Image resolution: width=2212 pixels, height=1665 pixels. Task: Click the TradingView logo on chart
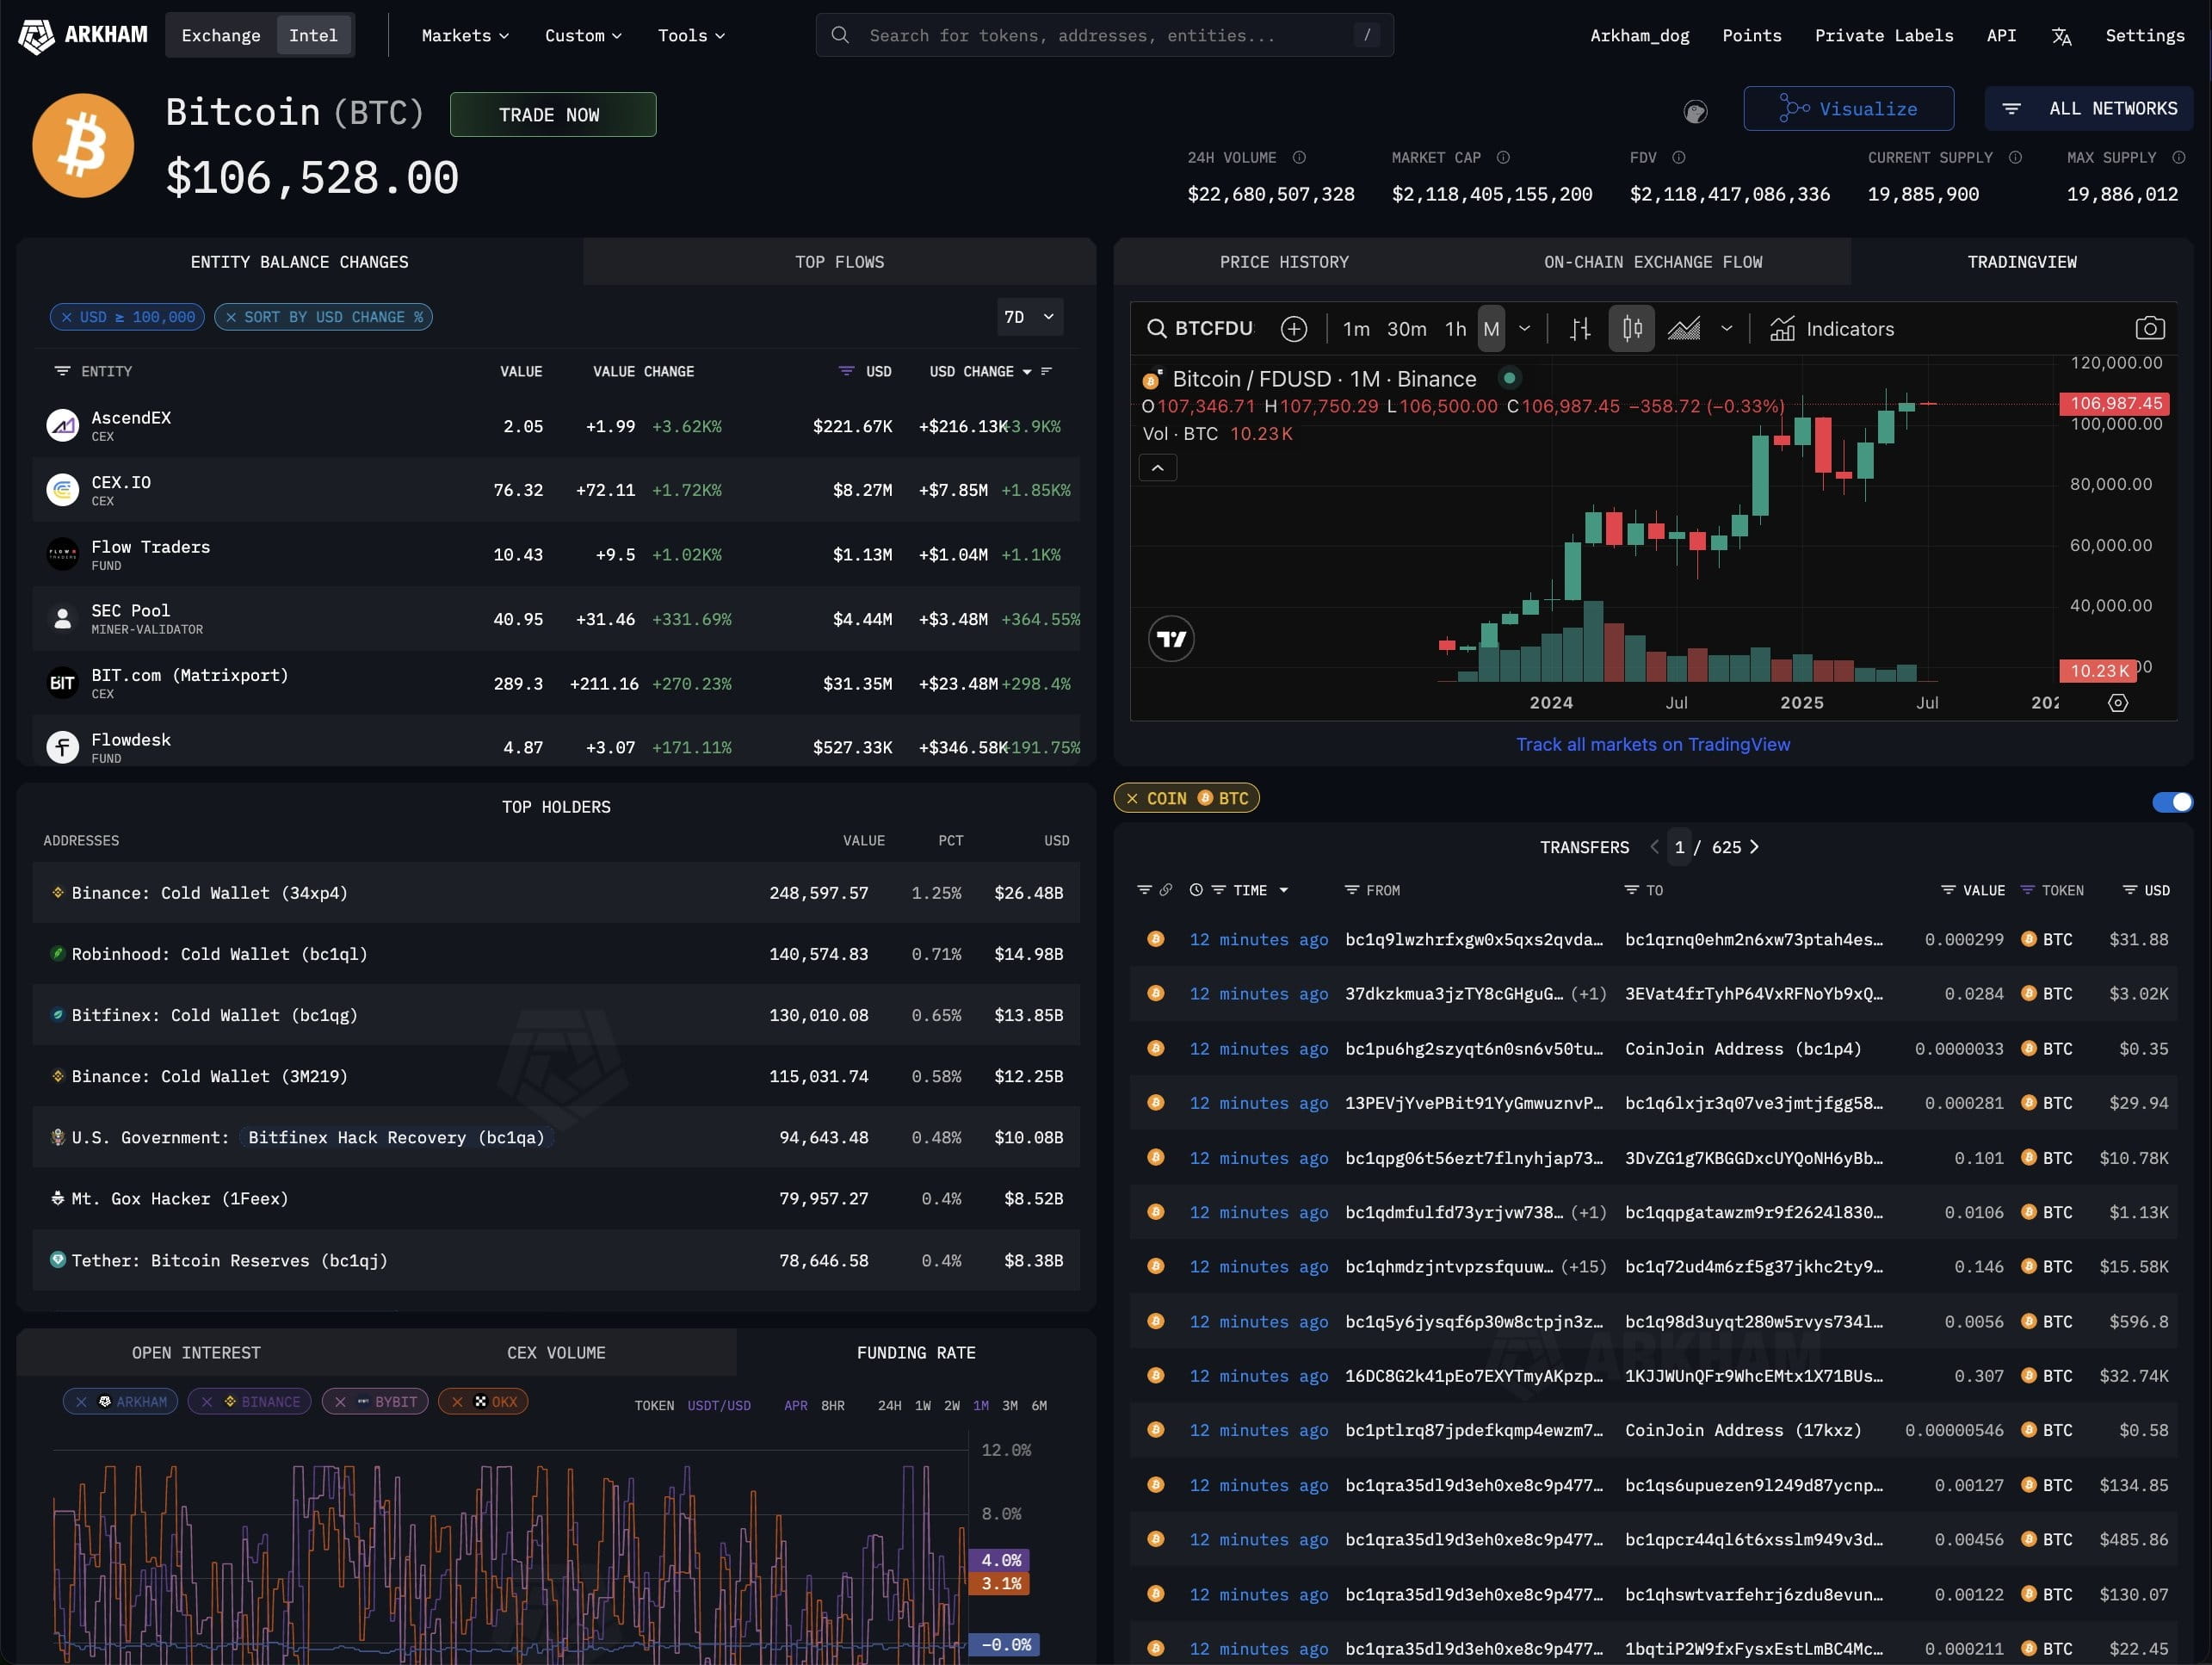tap(1171, 639)
